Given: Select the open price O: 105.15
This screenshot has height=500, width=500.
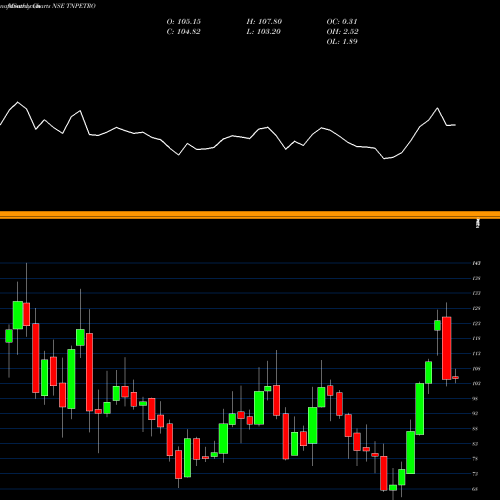Looking at the screenshot, I should [x=184, y=22].
